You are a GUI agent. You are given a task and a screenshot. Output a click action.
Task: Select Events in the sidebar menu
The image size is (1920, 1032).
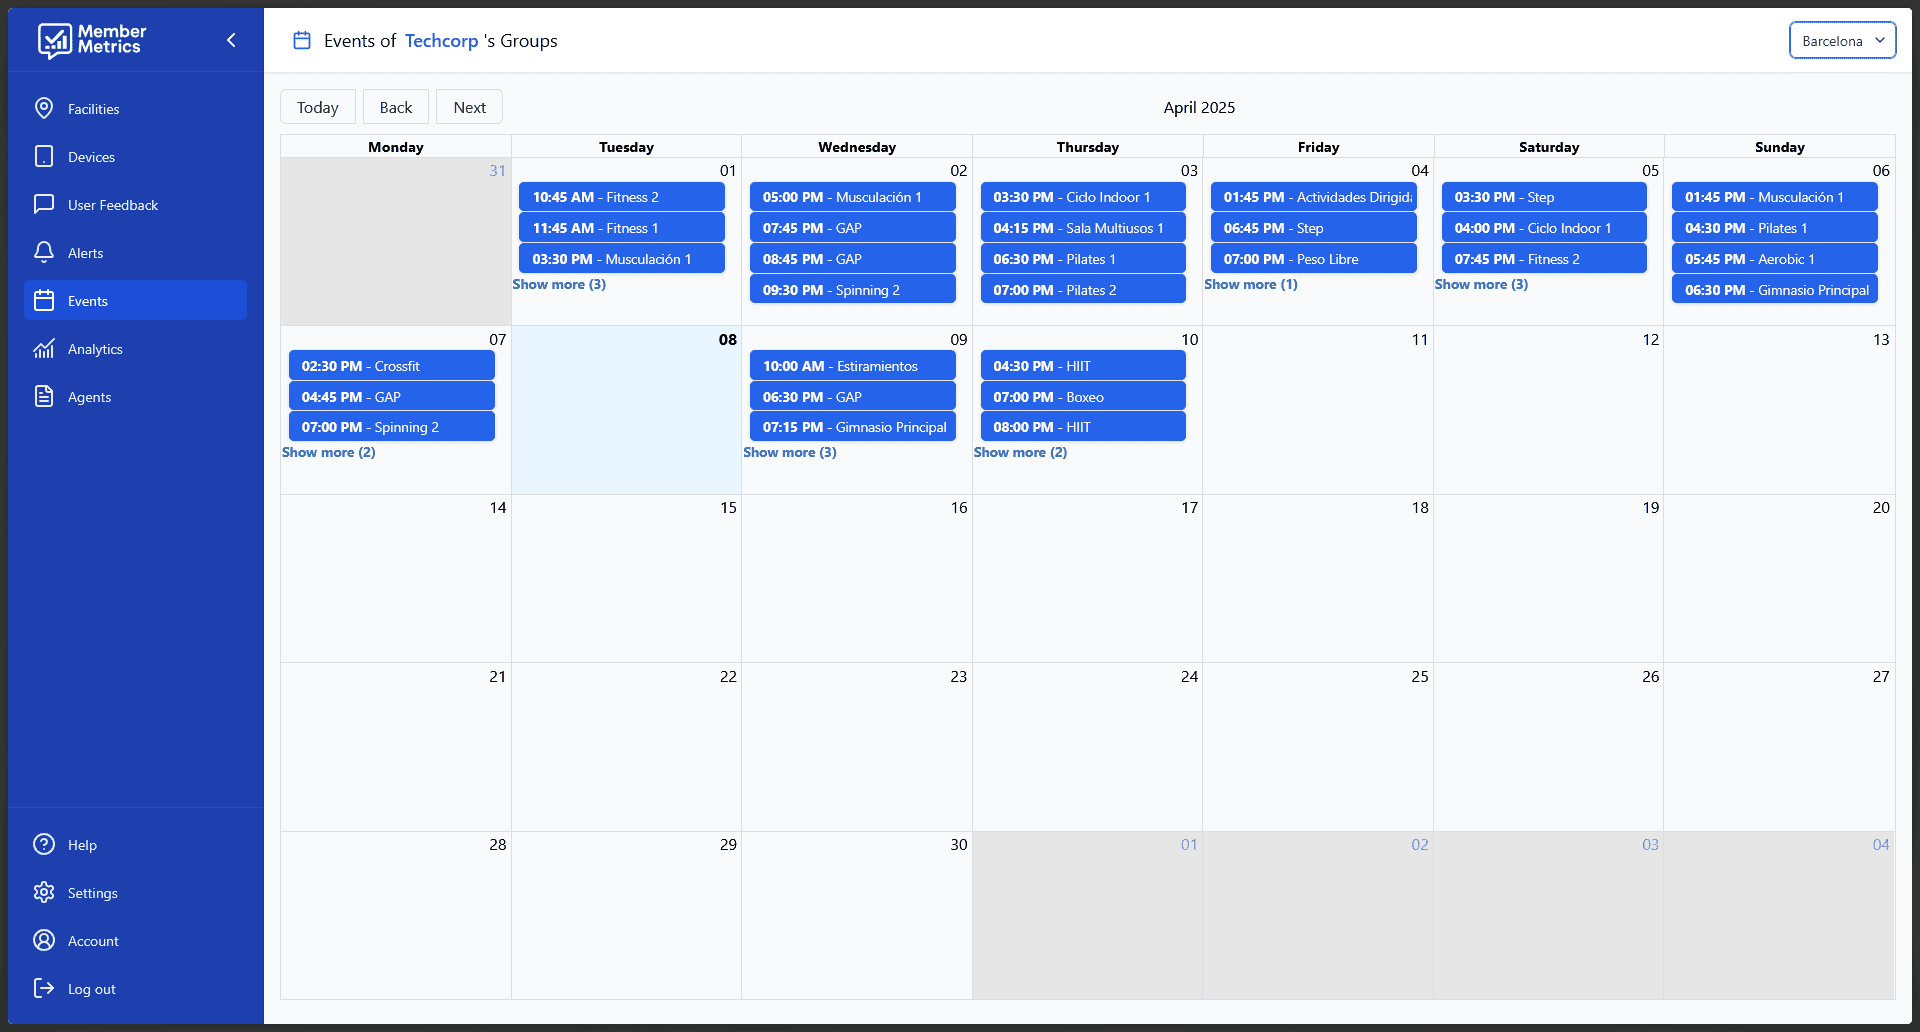pyautogui.click(x=135, y=300)
